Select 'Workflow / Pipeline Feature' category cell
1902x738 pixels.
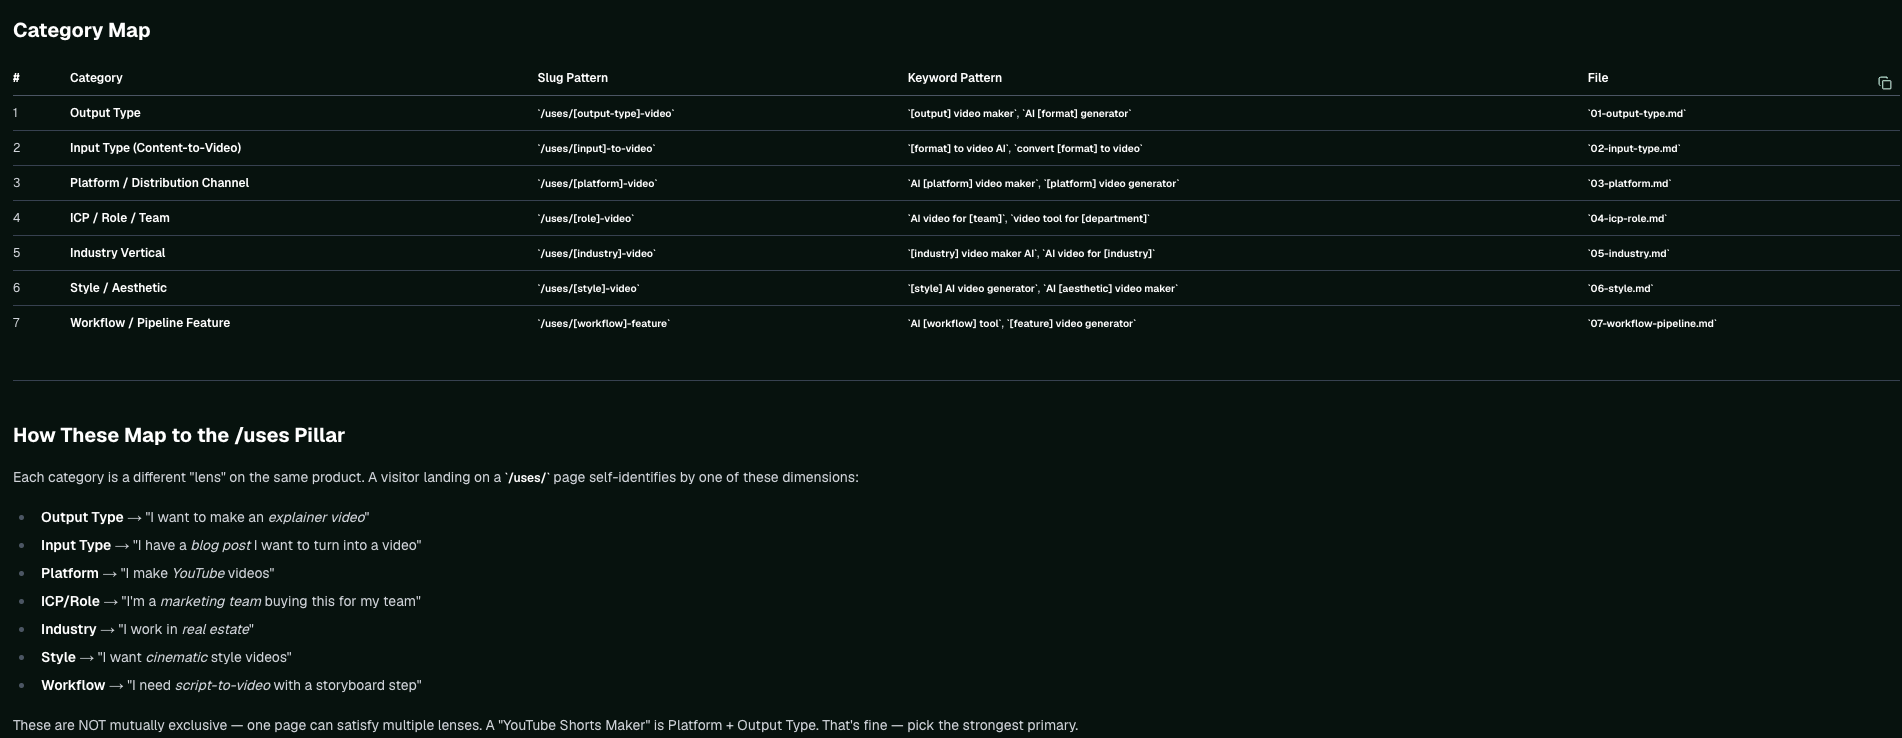tap(150, 323)
